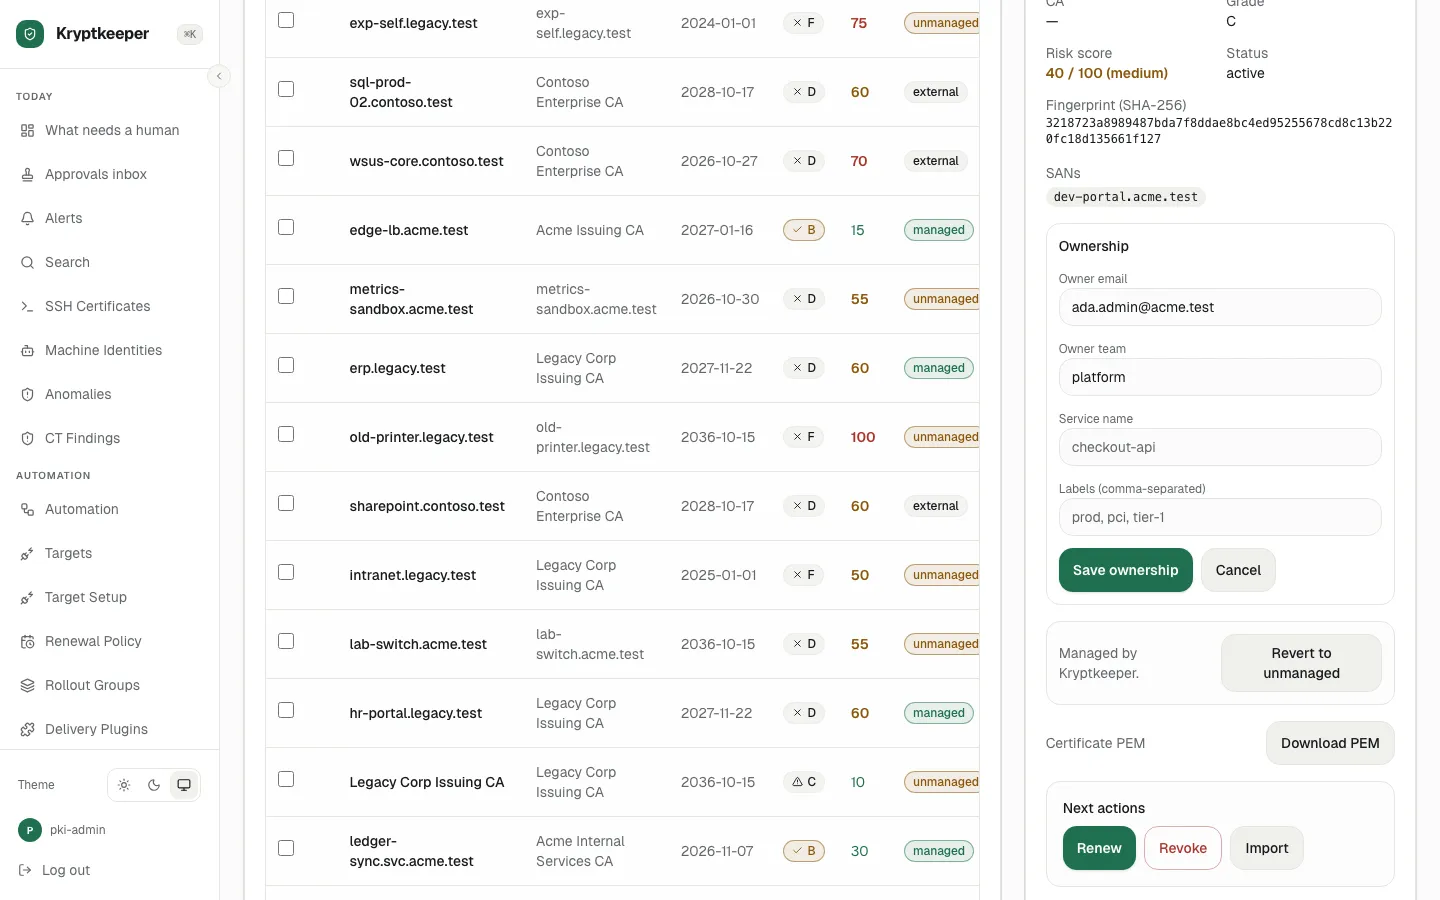Cancel the ownership edit
This screenshot has height=900, width=1440.
click(x=1238, y=570)
